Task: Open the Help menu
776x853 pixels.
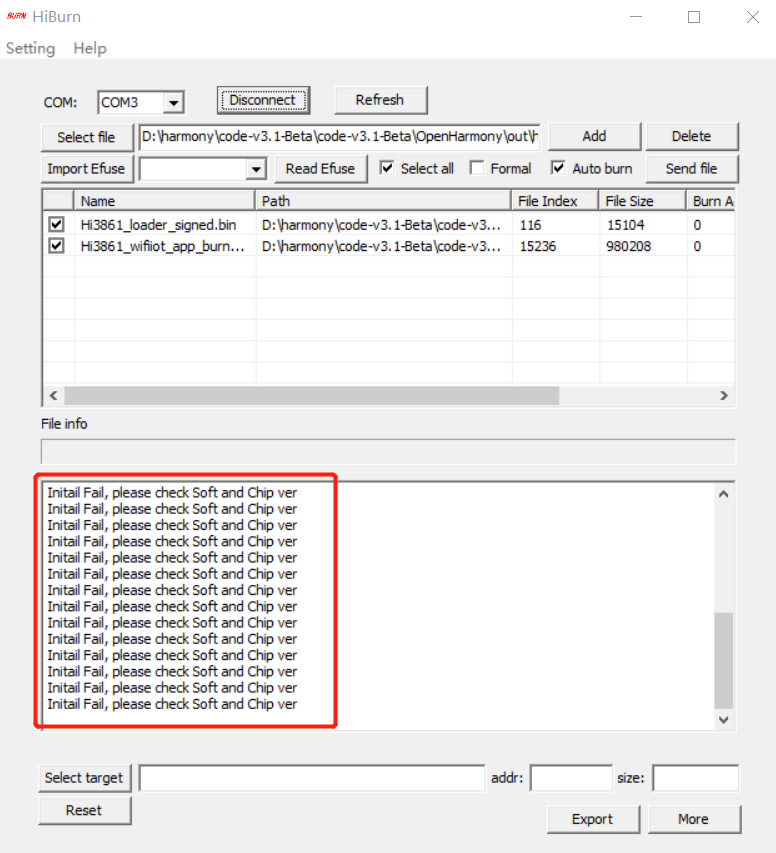Action: pyautogui.click(x=90, y=48)
